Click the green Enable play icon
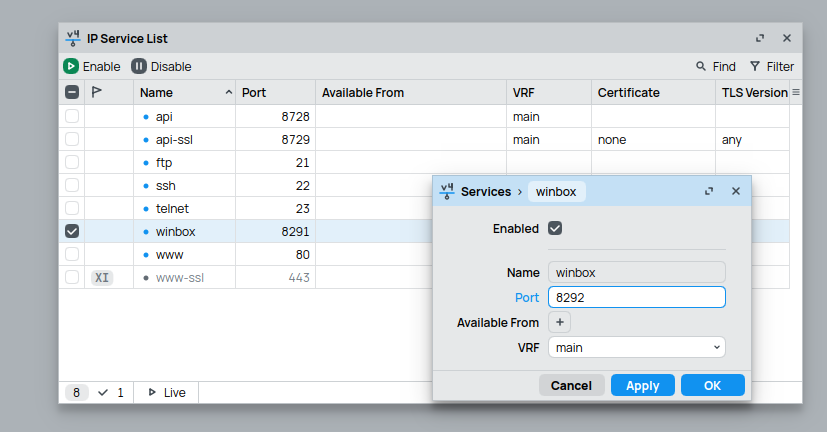This screenshot has height=432, width=827. [x=71, y=66]
